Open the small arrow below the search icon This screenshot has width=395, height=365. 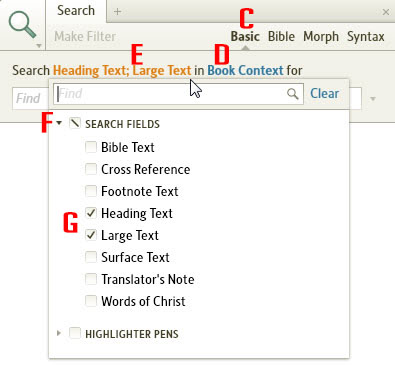39,46
